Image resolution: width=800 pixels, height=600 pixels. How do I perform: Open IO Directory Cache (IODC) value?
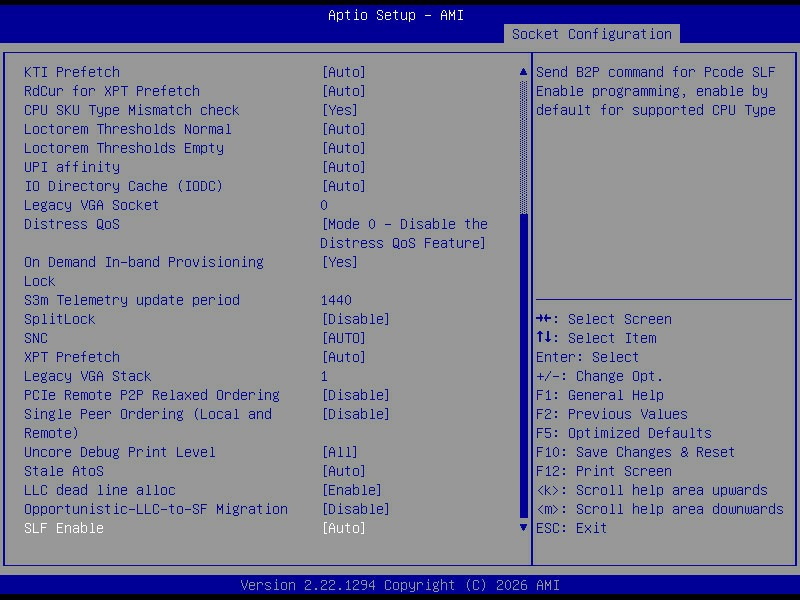pos(343,186)
